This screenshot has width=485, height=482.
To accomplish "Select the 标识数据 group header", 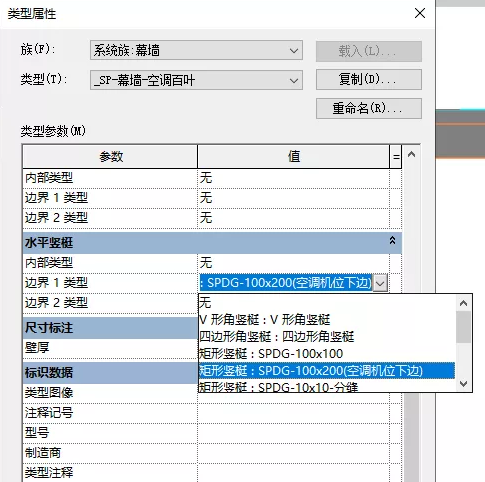I will click(111, 372).
